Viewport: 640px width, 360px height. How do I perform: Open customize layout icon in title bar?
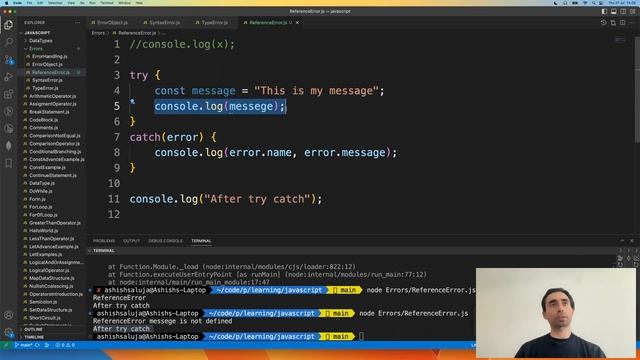pos(633,11)
